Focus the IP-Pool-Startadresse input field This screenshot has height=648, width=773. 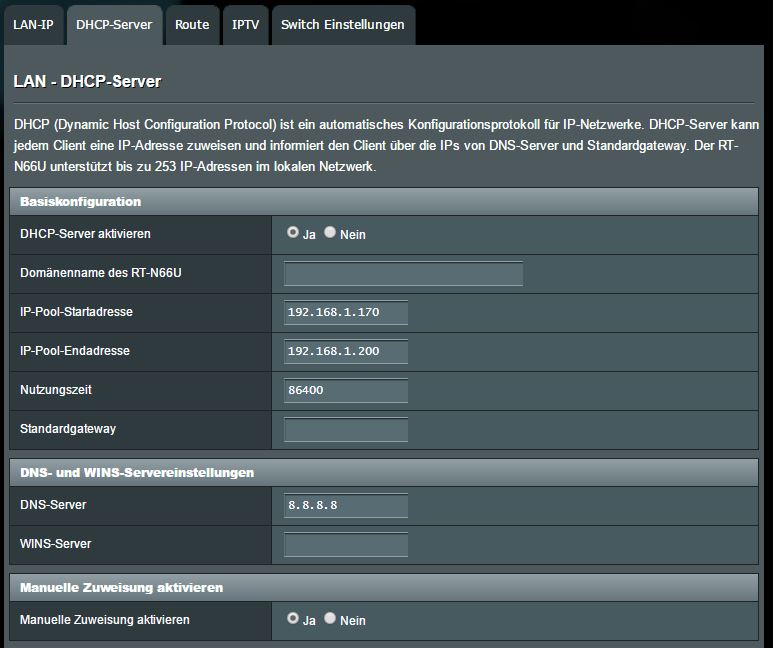pyautogui.click(x=346, y=313)
